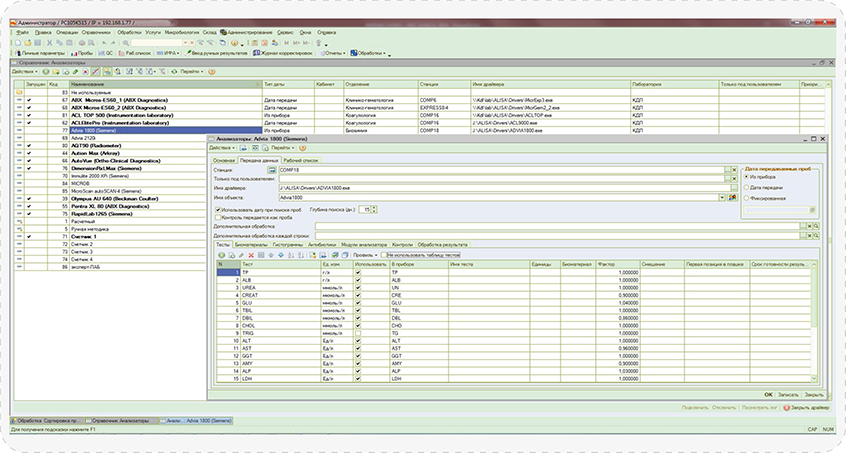
Task: Switch to the Модули анализатора tab
Action: tap(364, 245)
